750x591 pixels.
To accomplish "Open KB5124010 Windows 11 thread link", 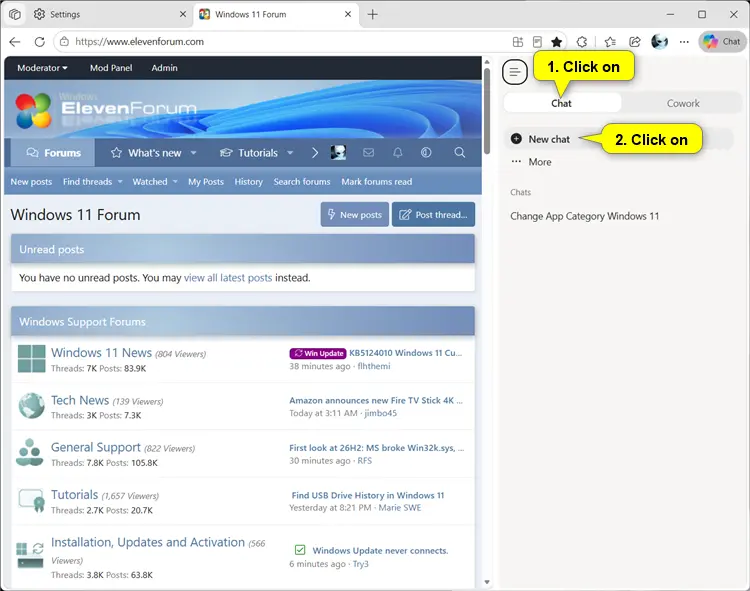I will 406,353.
